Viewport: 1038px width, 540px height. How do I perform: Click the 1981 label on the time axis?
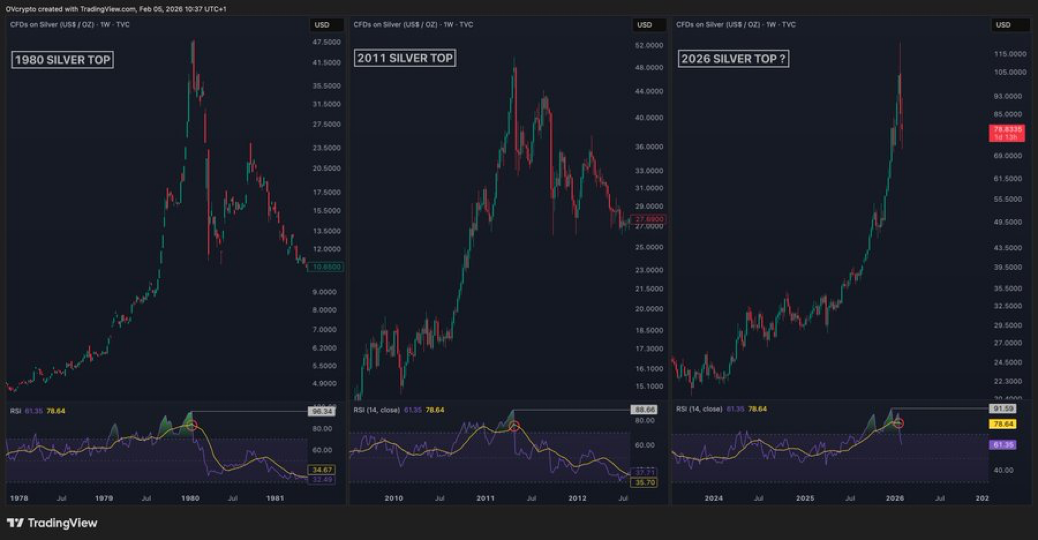click(x=275, y=498)
